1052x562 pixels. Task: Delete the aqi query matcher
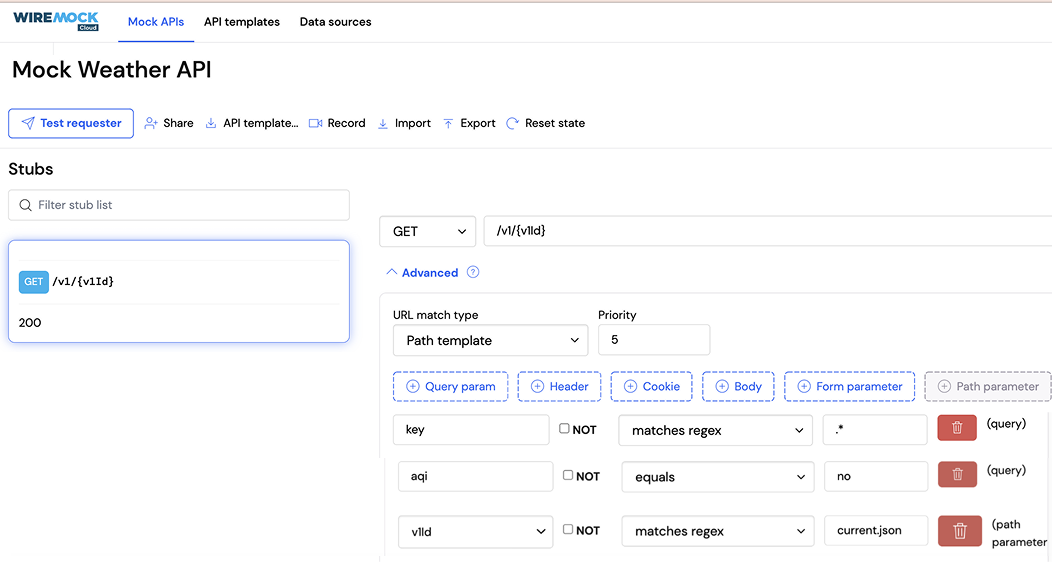click(x=957, y=475)
